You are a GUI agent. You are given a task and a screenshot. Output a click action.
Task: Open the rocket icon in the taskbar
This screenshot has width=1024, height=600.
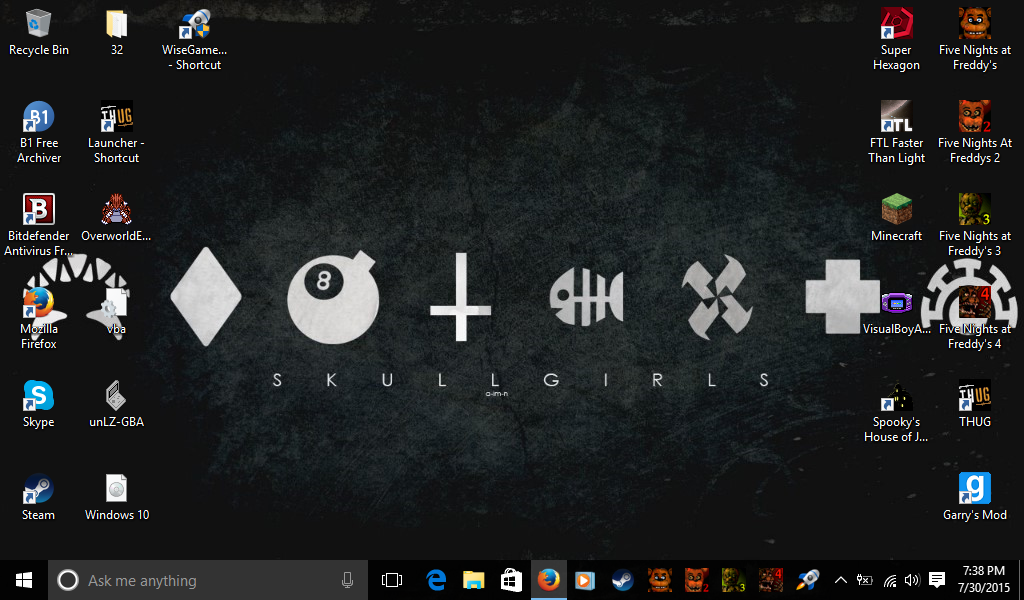(x=808, y=580)
